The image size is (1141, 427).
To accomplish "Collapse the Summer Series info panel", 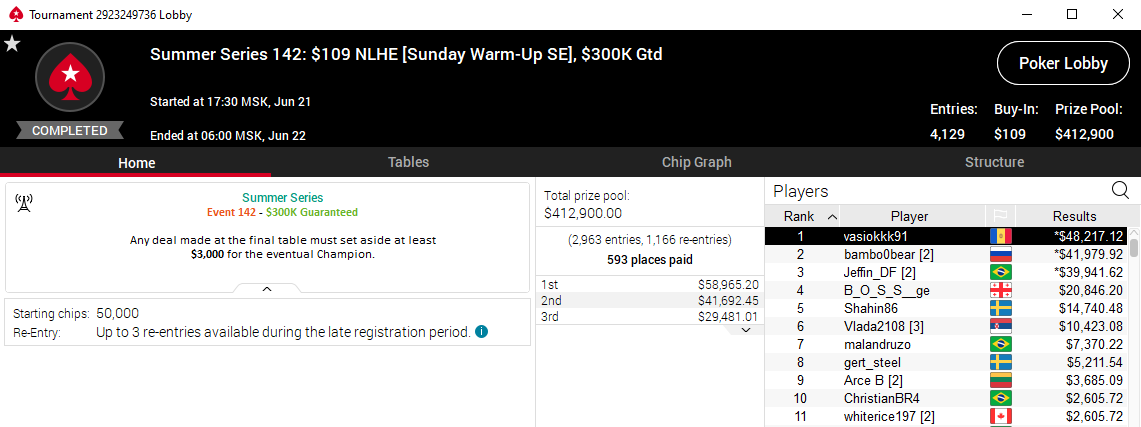I will pyautogui.click(x=267, y=288).
